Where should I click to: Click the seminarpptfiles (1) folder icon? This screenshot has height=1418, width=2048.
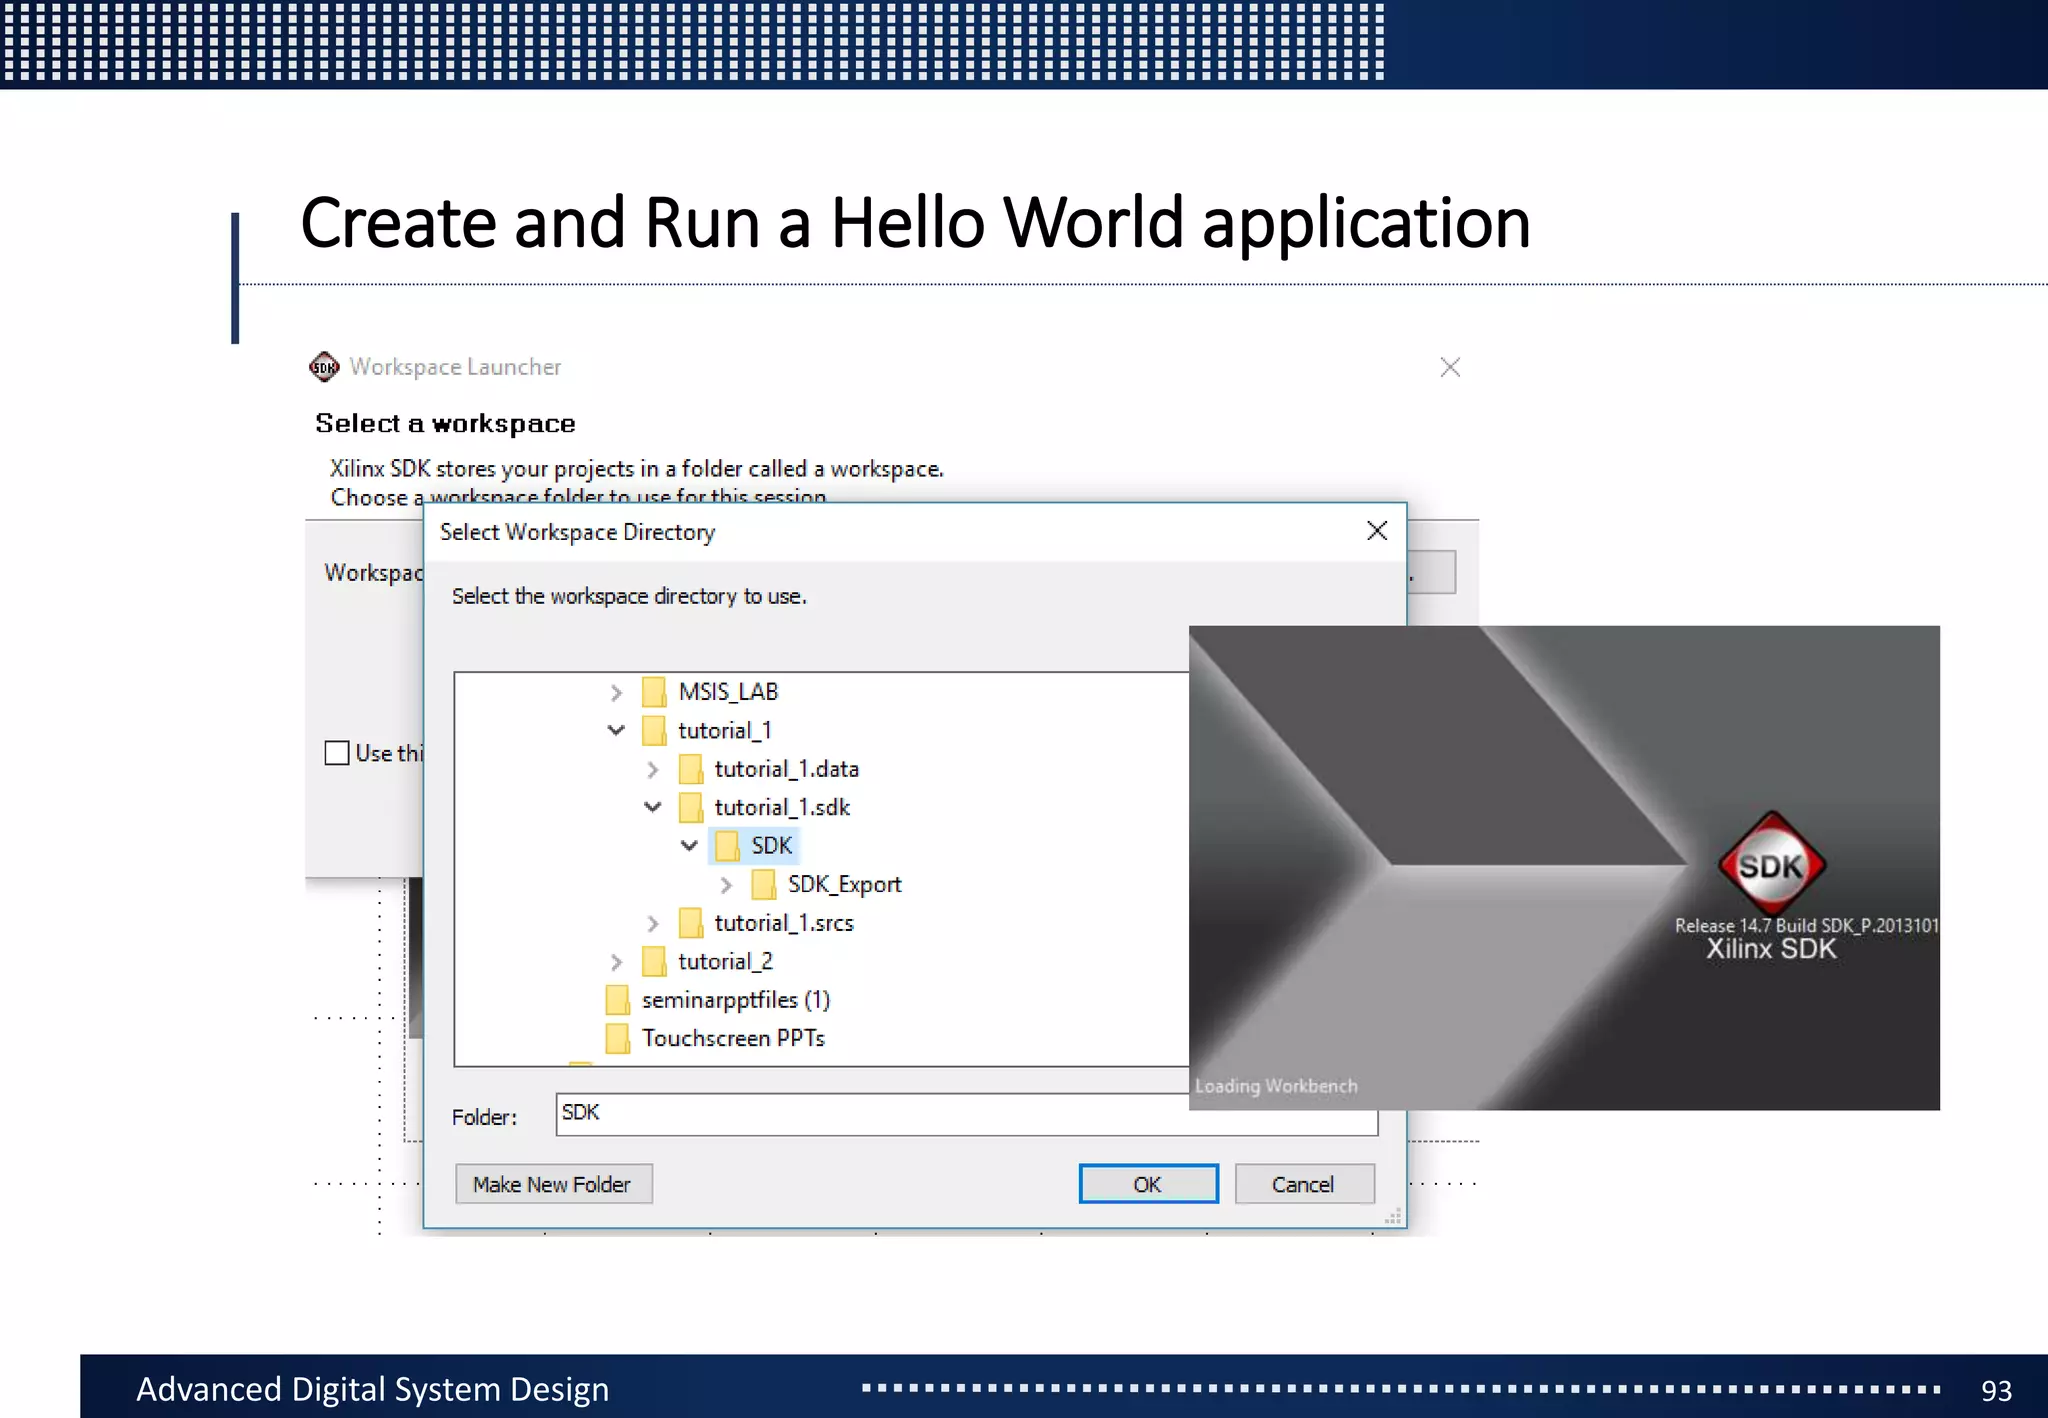tap(618, 1000)
